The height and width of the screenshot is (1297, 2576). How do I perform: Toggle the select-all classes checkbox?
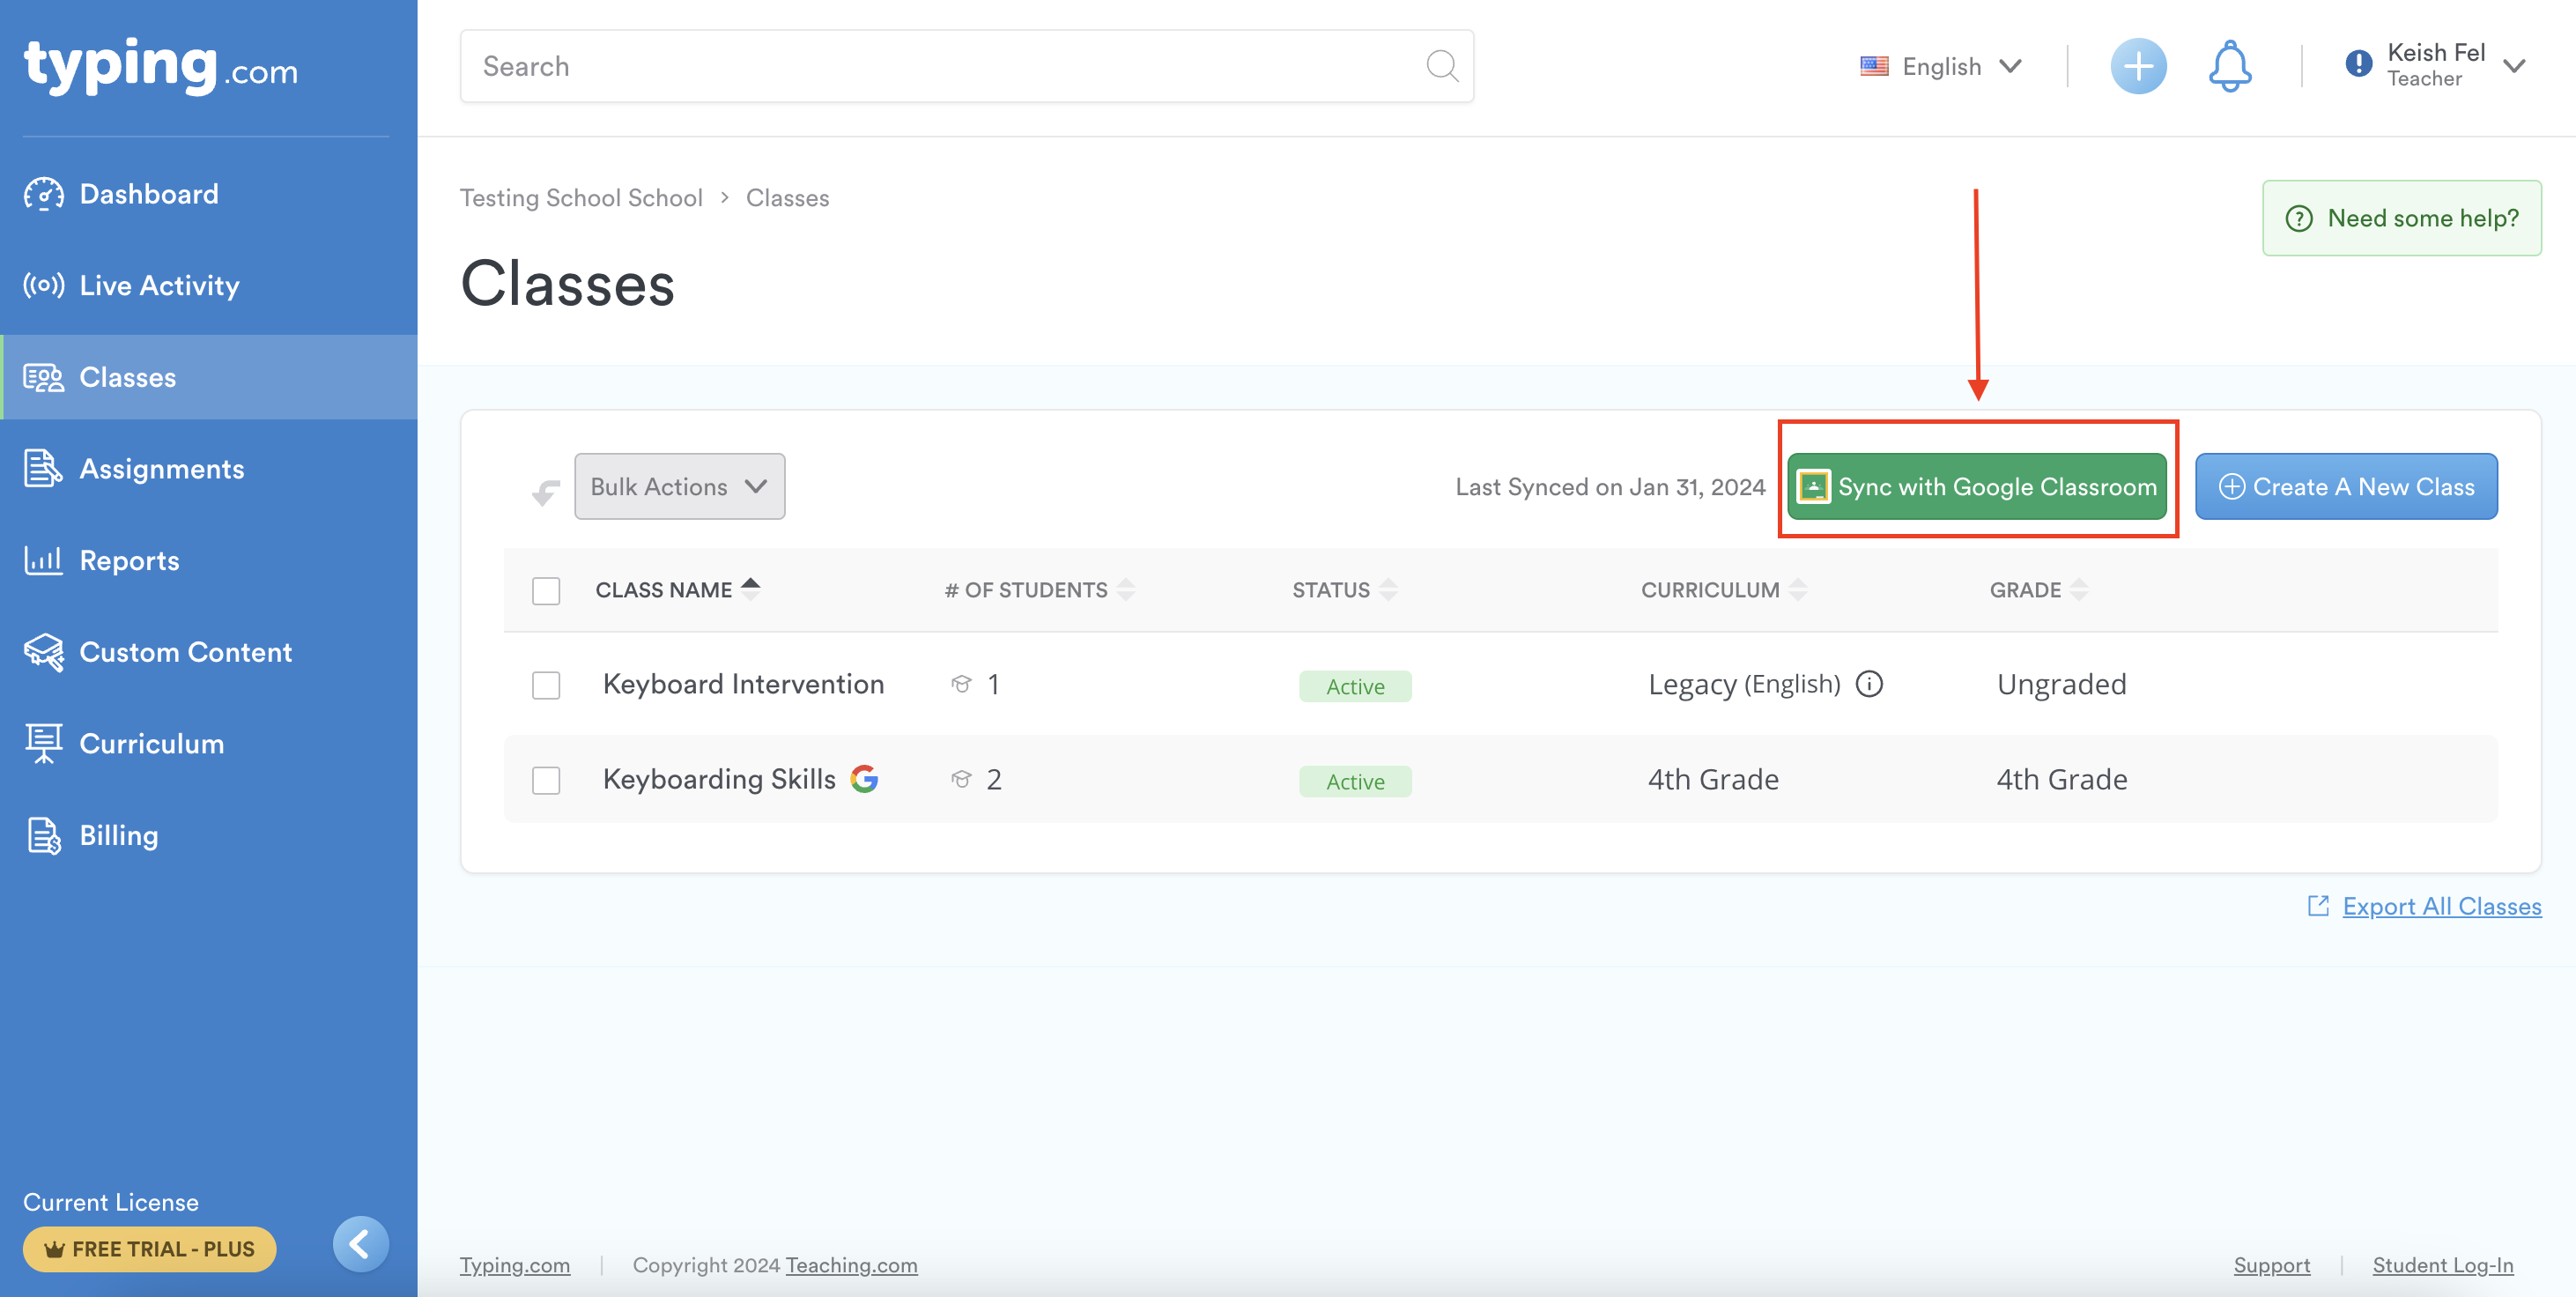pyautogui.click(x=546, y=591)
